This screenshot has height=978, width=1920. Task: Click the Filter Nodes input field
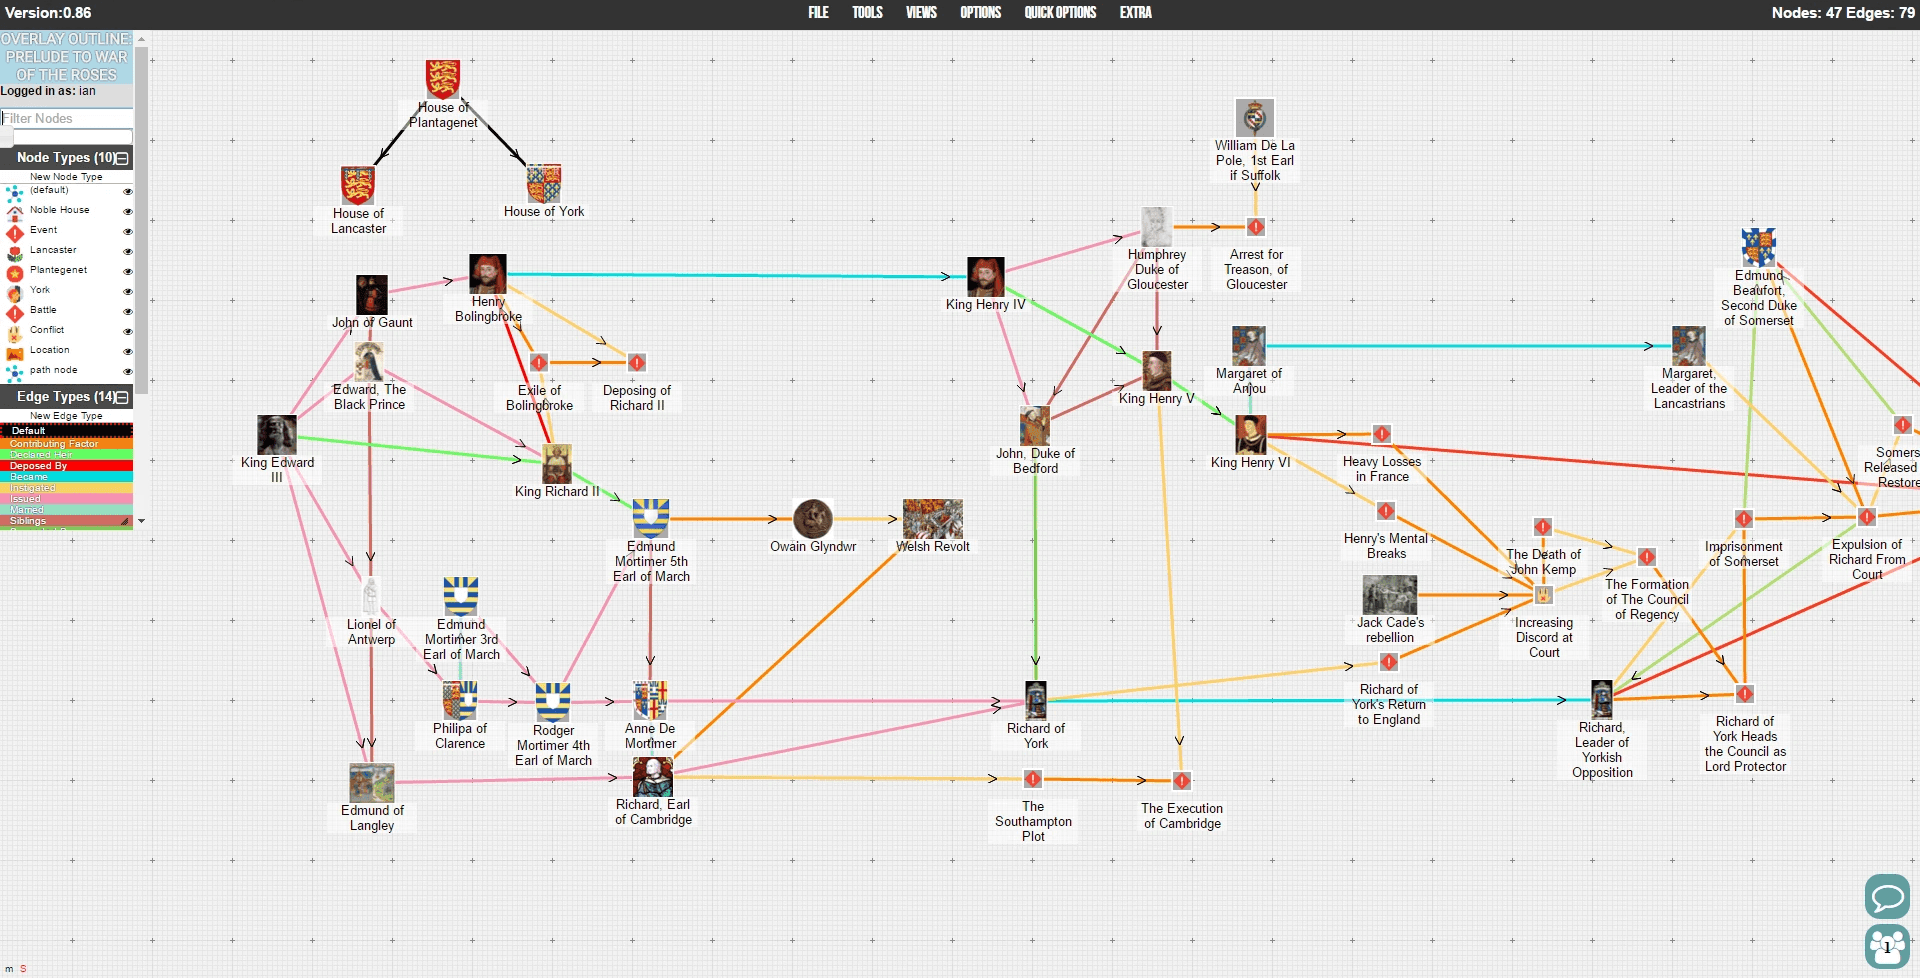(x=67, y=118)
